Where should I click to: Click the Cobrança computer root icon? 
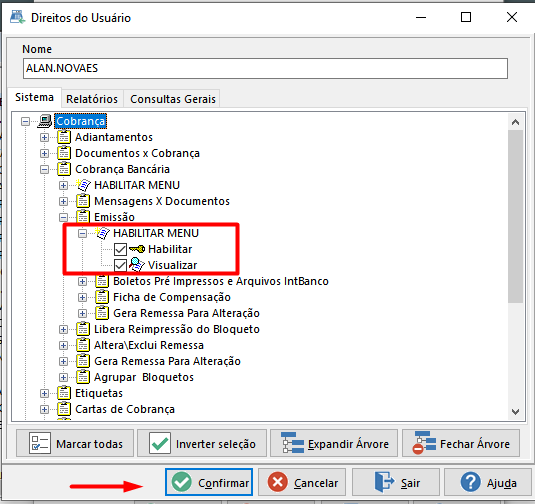pos(44,121)
